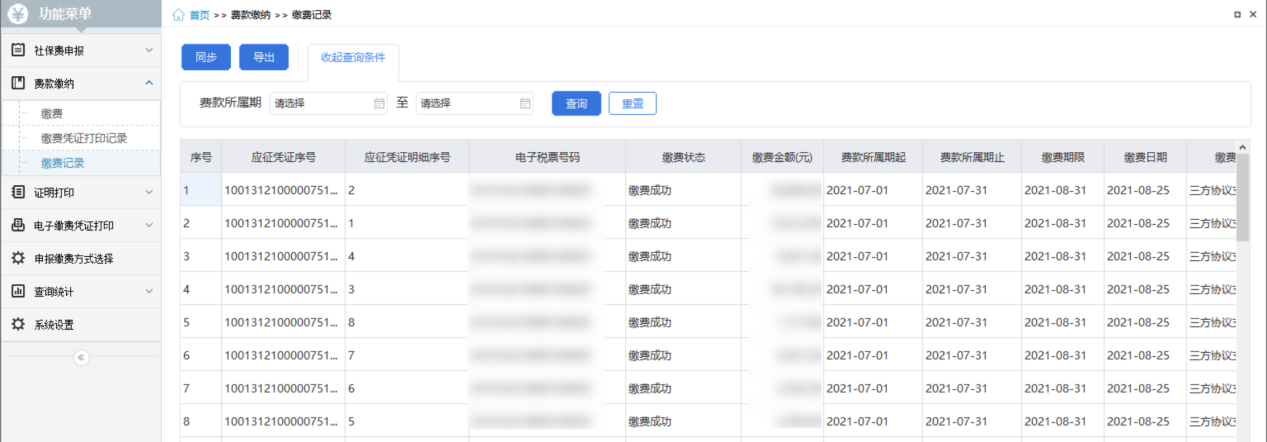The height and width of the screenshot is (442, 1267).
Task: Collapse the 费款缴纳 menu chevron
Action: 149,83
